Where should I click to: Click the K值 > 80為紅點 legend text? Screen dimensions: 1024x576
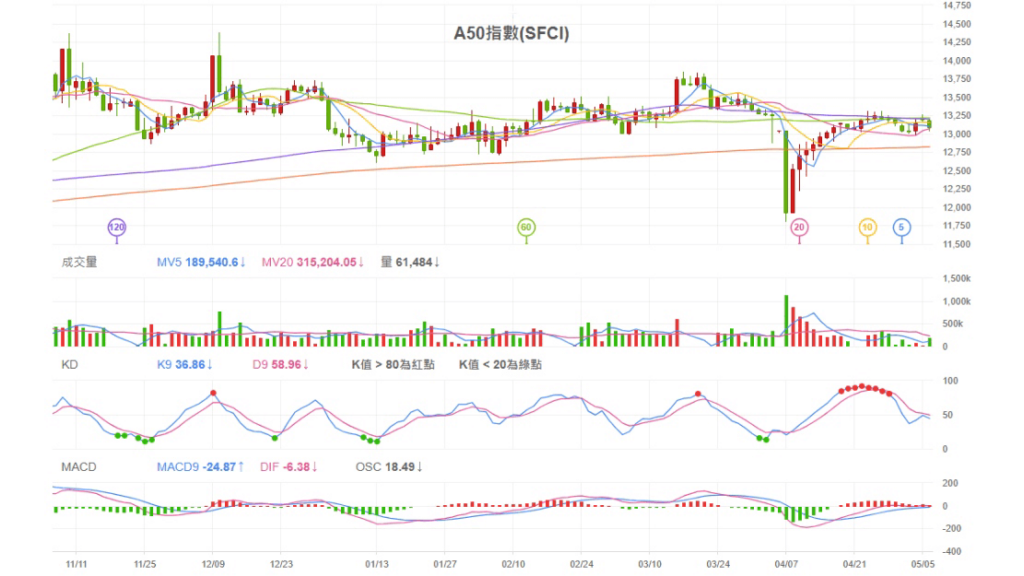click(x=393, y=364)
